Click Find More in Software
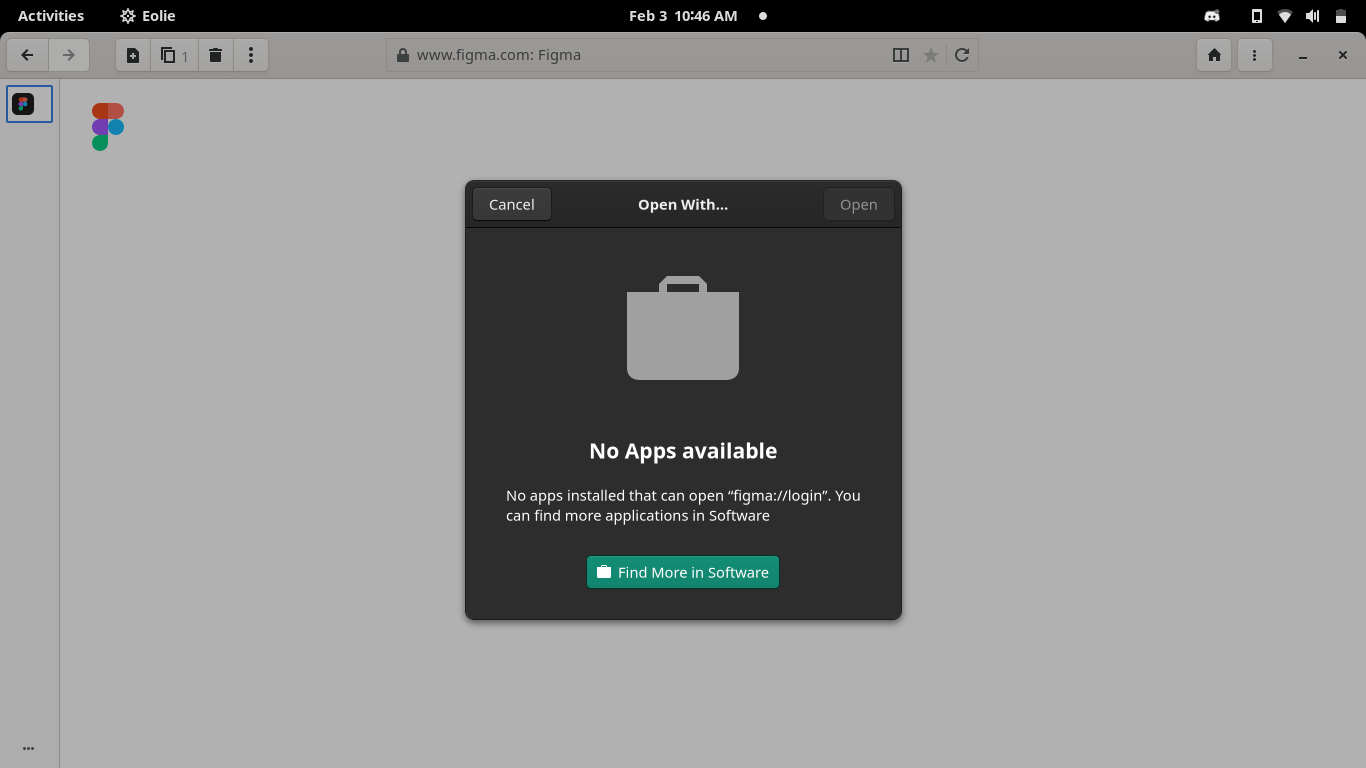This screenshot has width=1366, height=768. tap(682, 572)
